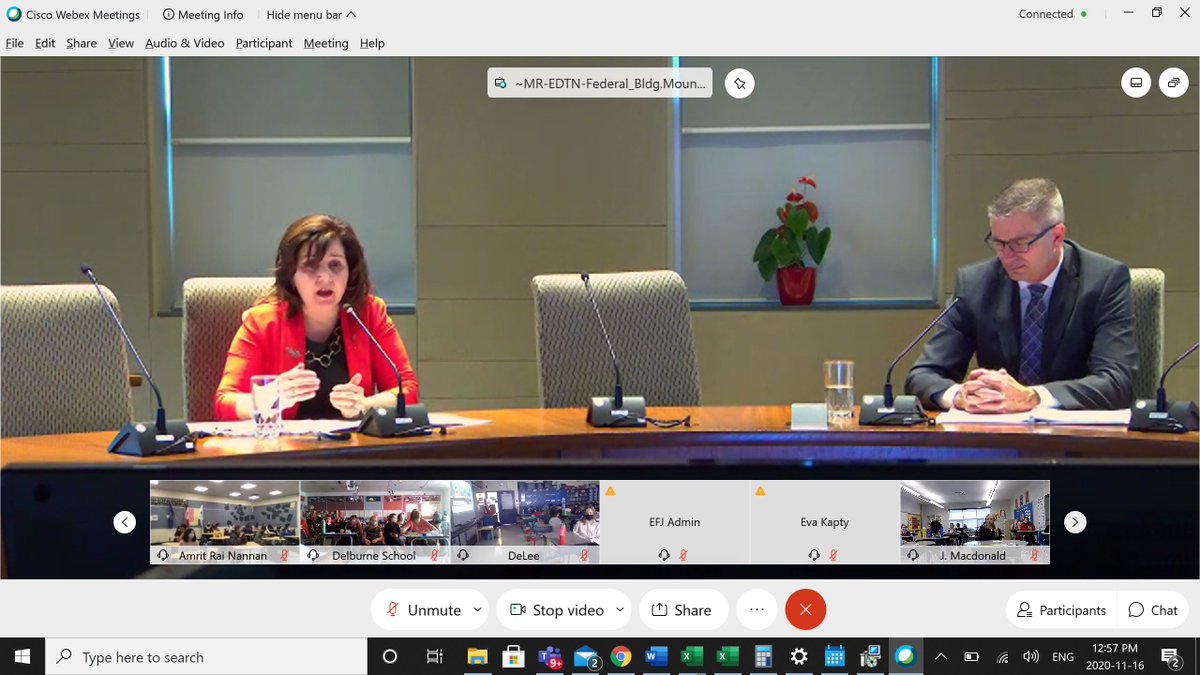Open the Participant menu
The image size is (1200, 675).
(264, 43)
